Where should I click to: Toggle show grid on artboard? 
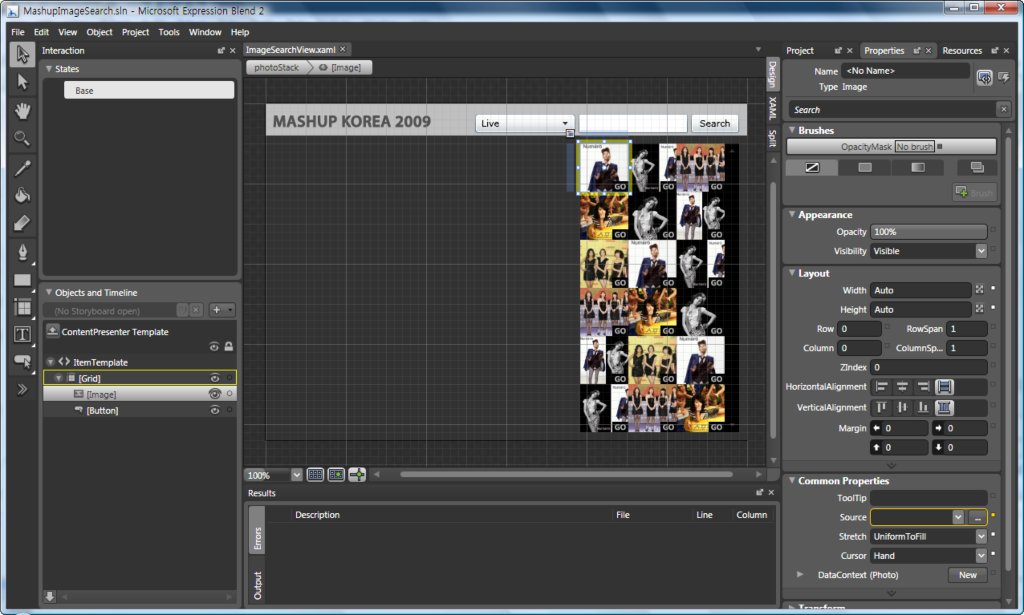click(x=315, y=475)
